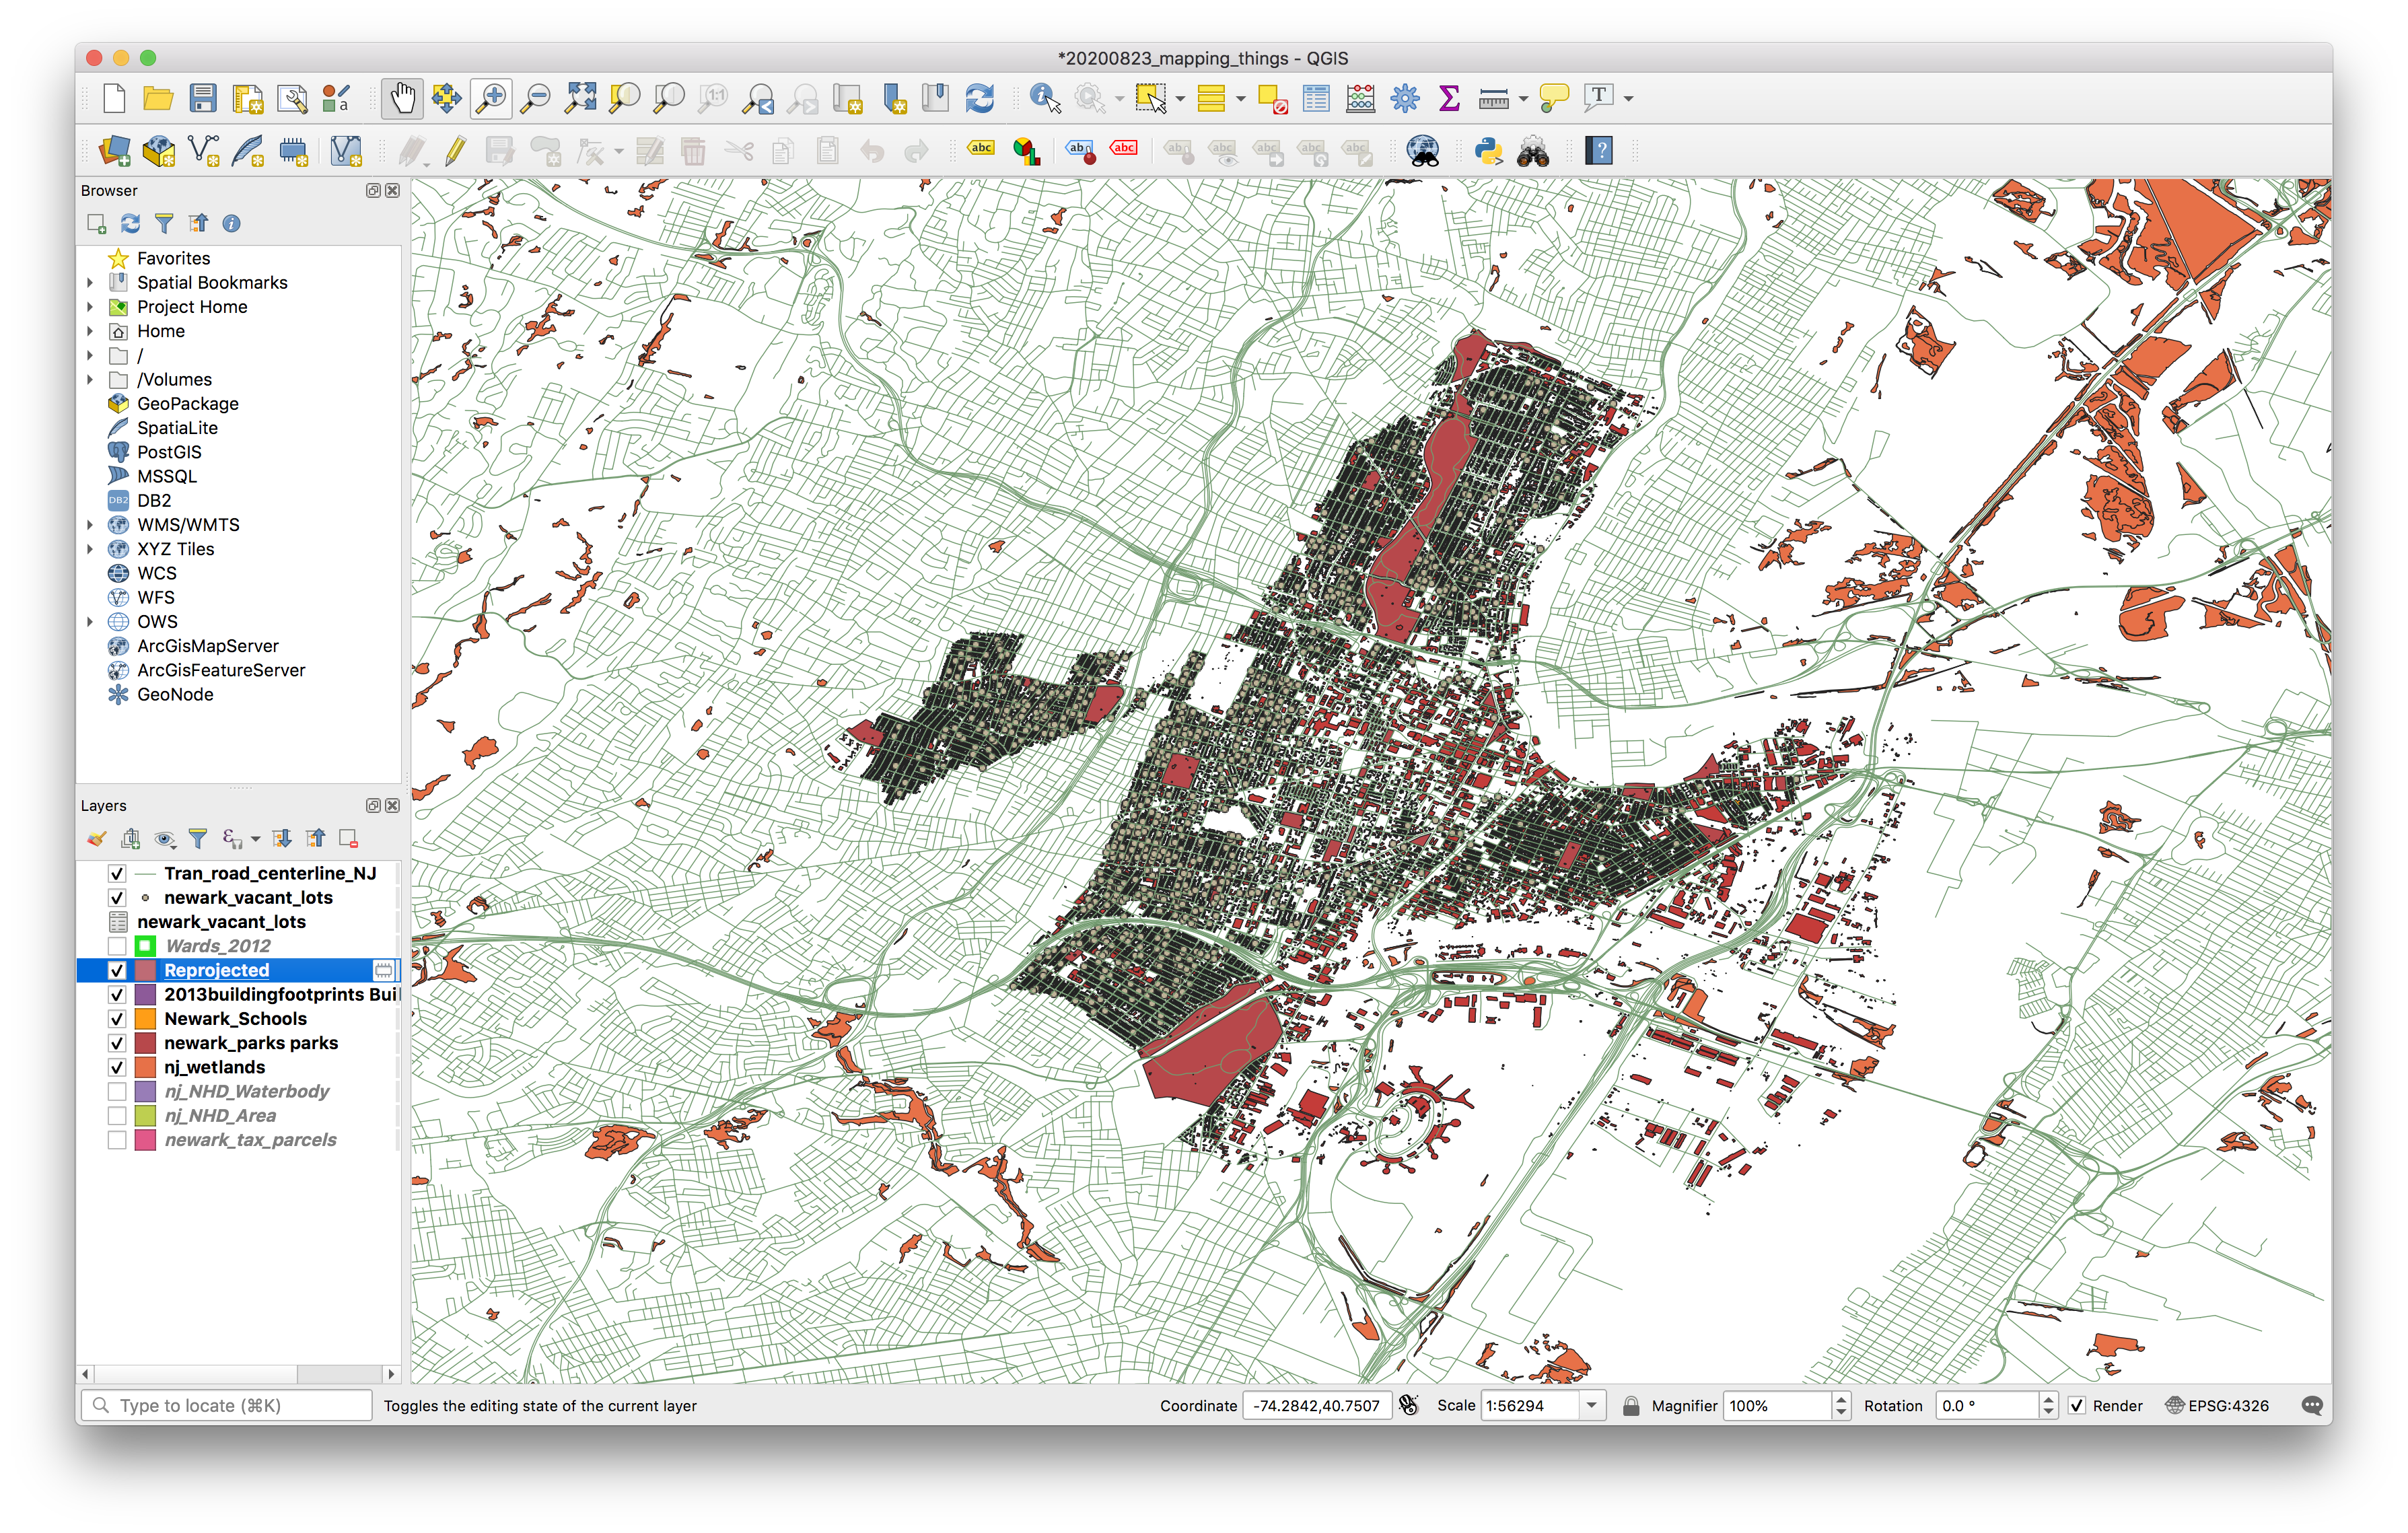Hide the nj_wetlands layer
The width and height of the screenshot is (2408, 1533).
click(117, 1067)
